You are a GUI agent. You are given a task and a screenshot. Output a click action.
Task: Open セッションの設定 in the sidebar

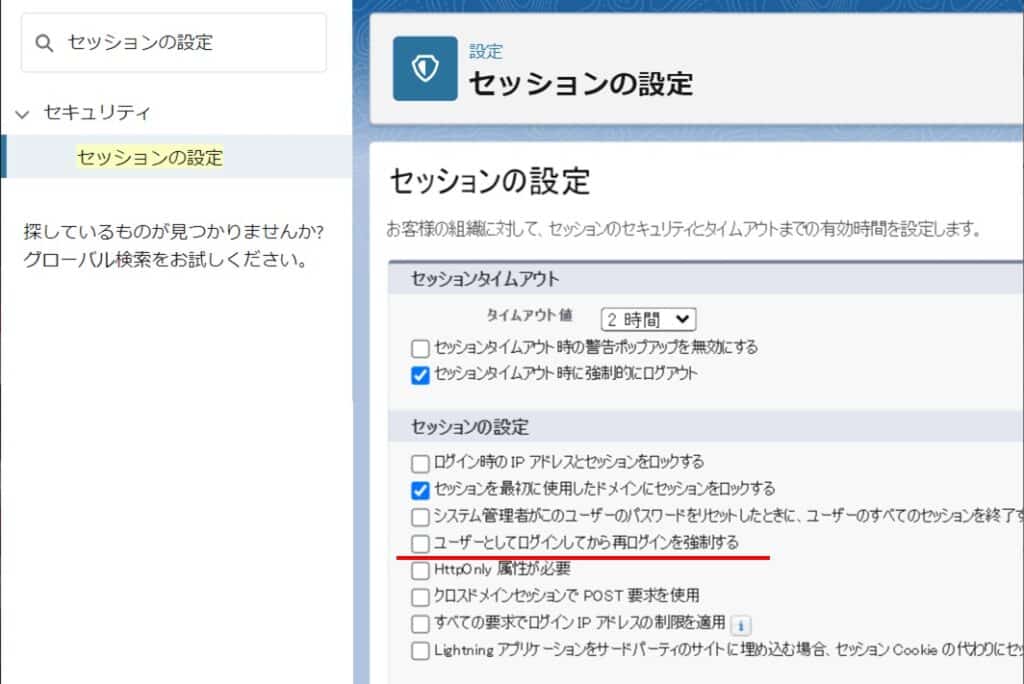[x=150, y=157]
